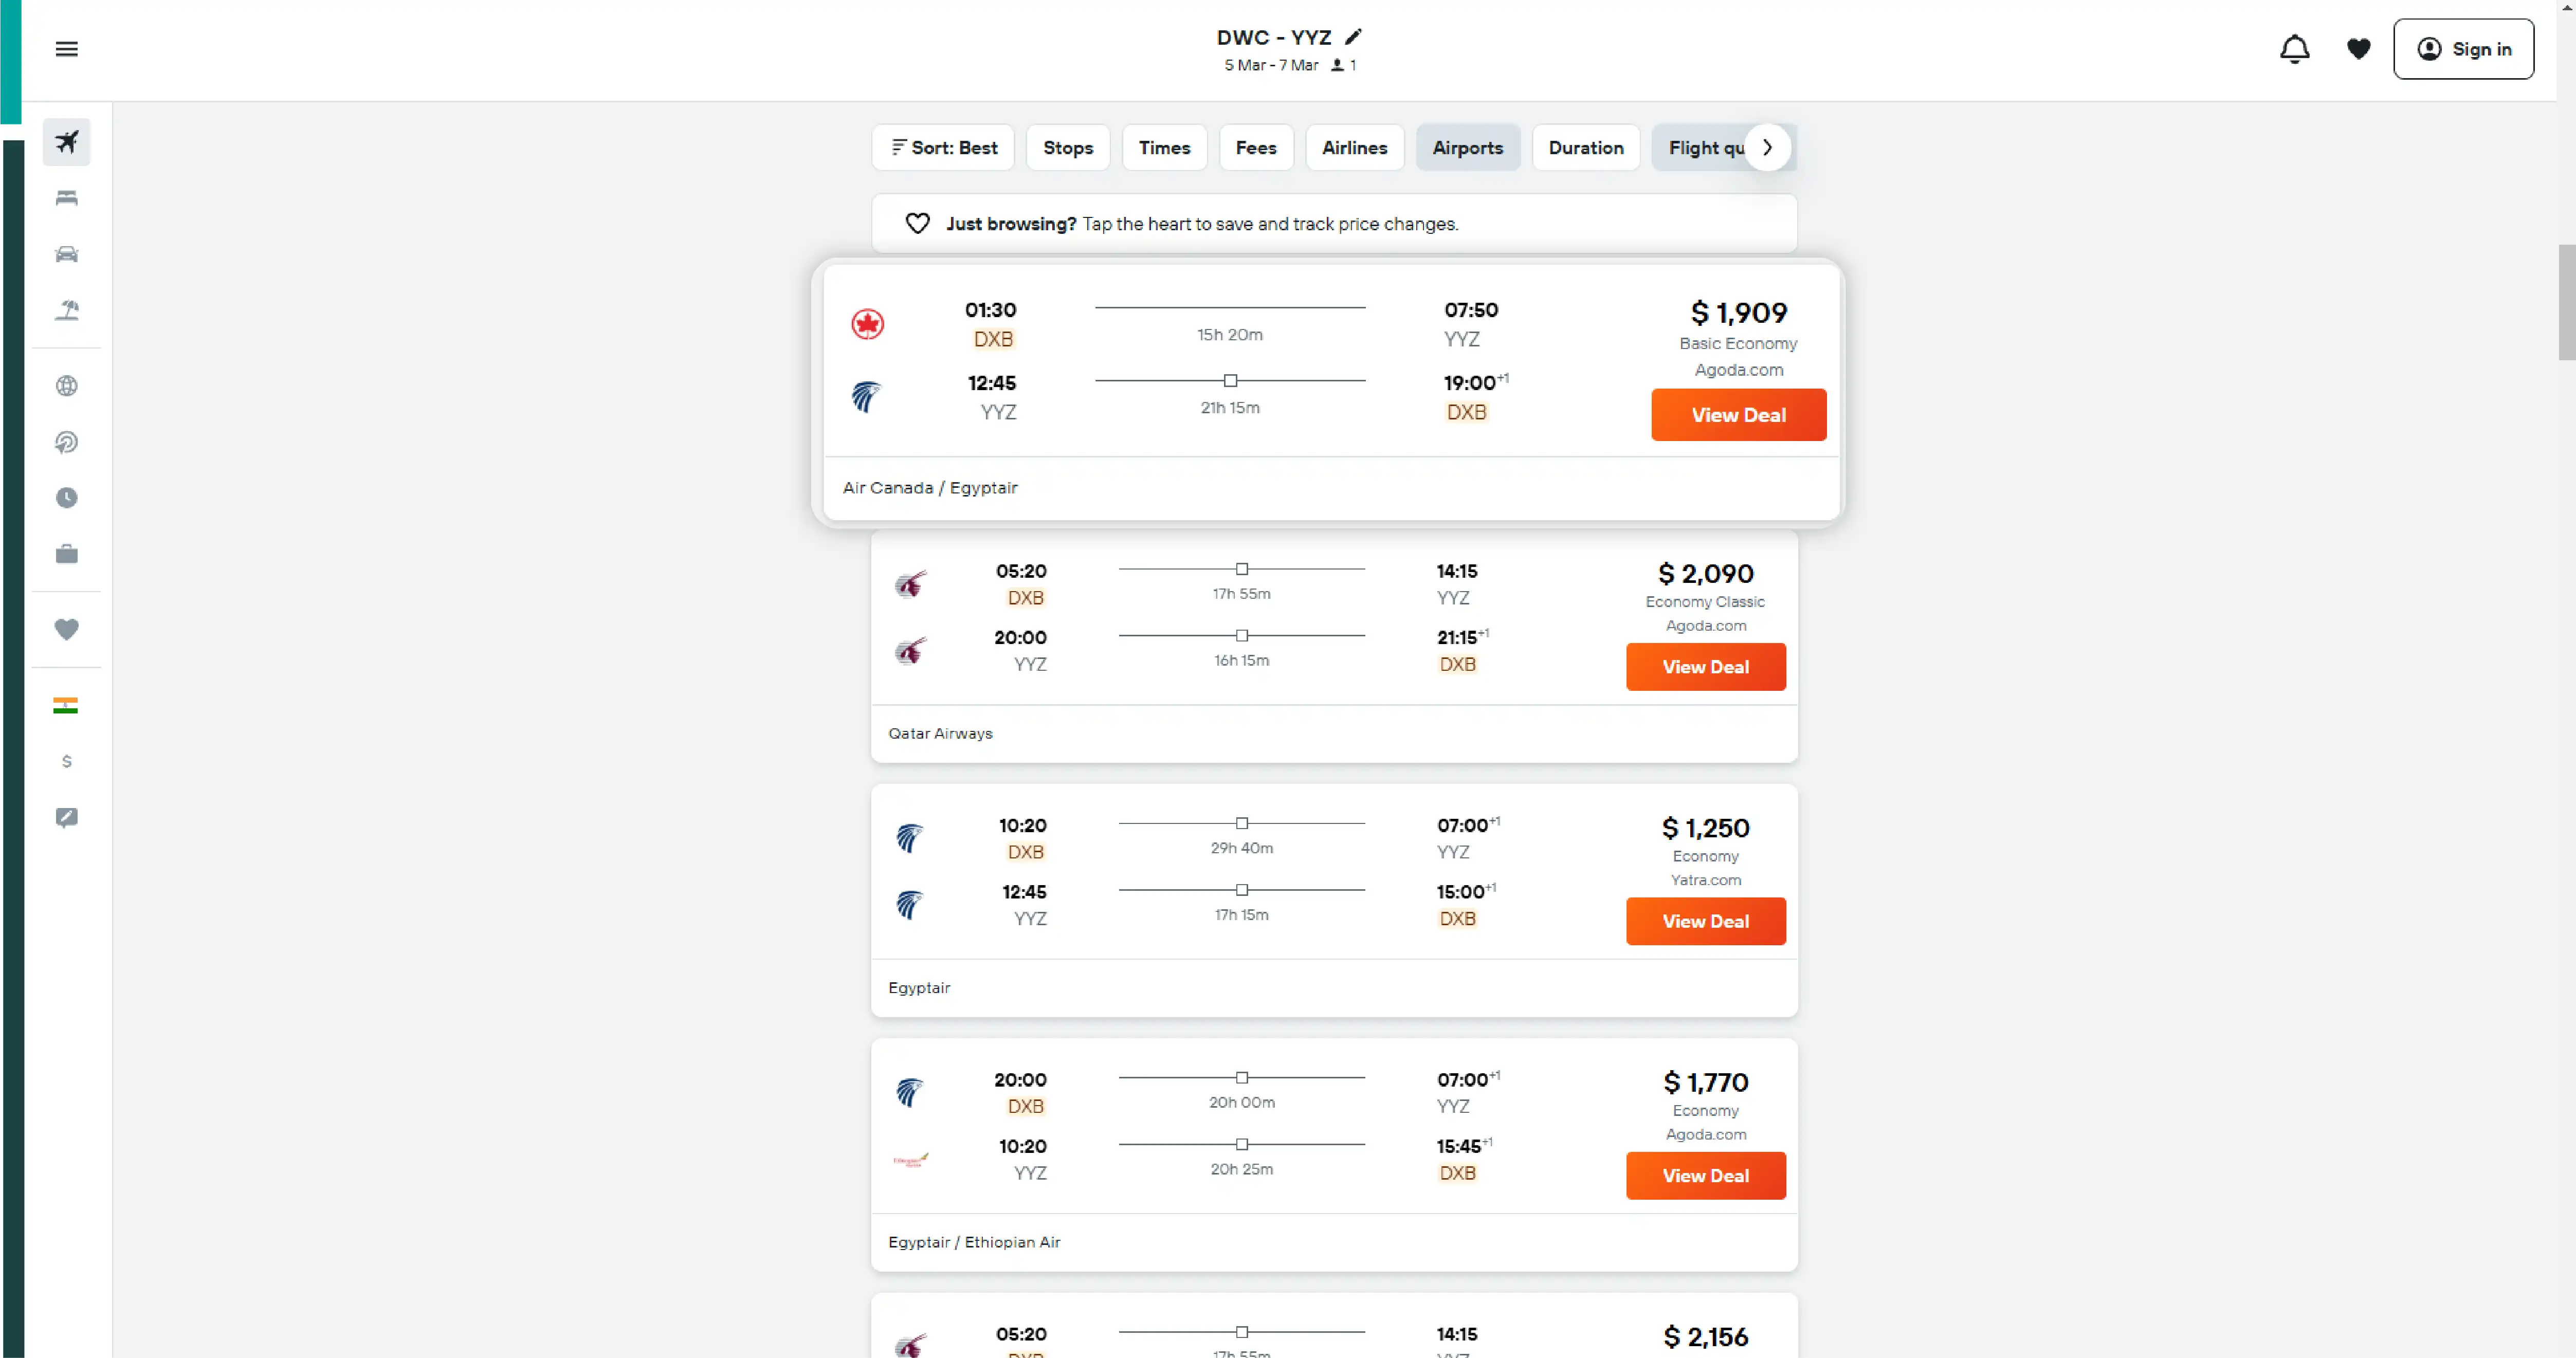The width and height of the screenshot is (2576, 1358).
Task: Open recent searches with the clock icon
Action: tap(66, 497)
